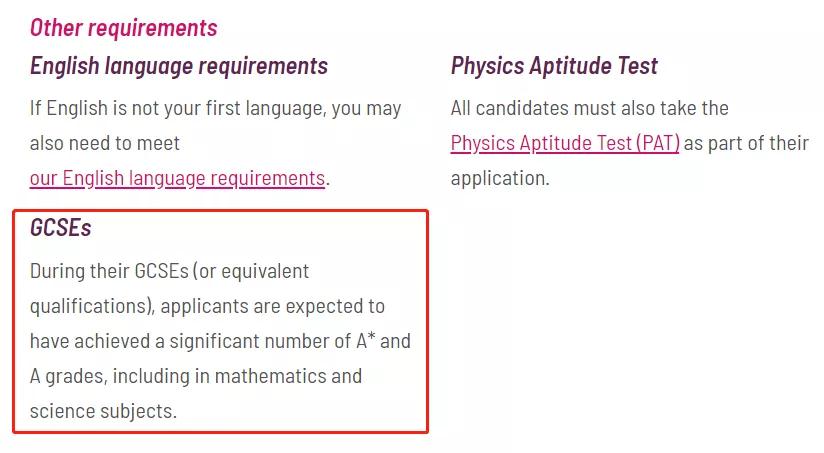Click the 'A*' grade text in GCSEs paragraph
The width and height of the screenshot is (824, 453).
[366, 341]
